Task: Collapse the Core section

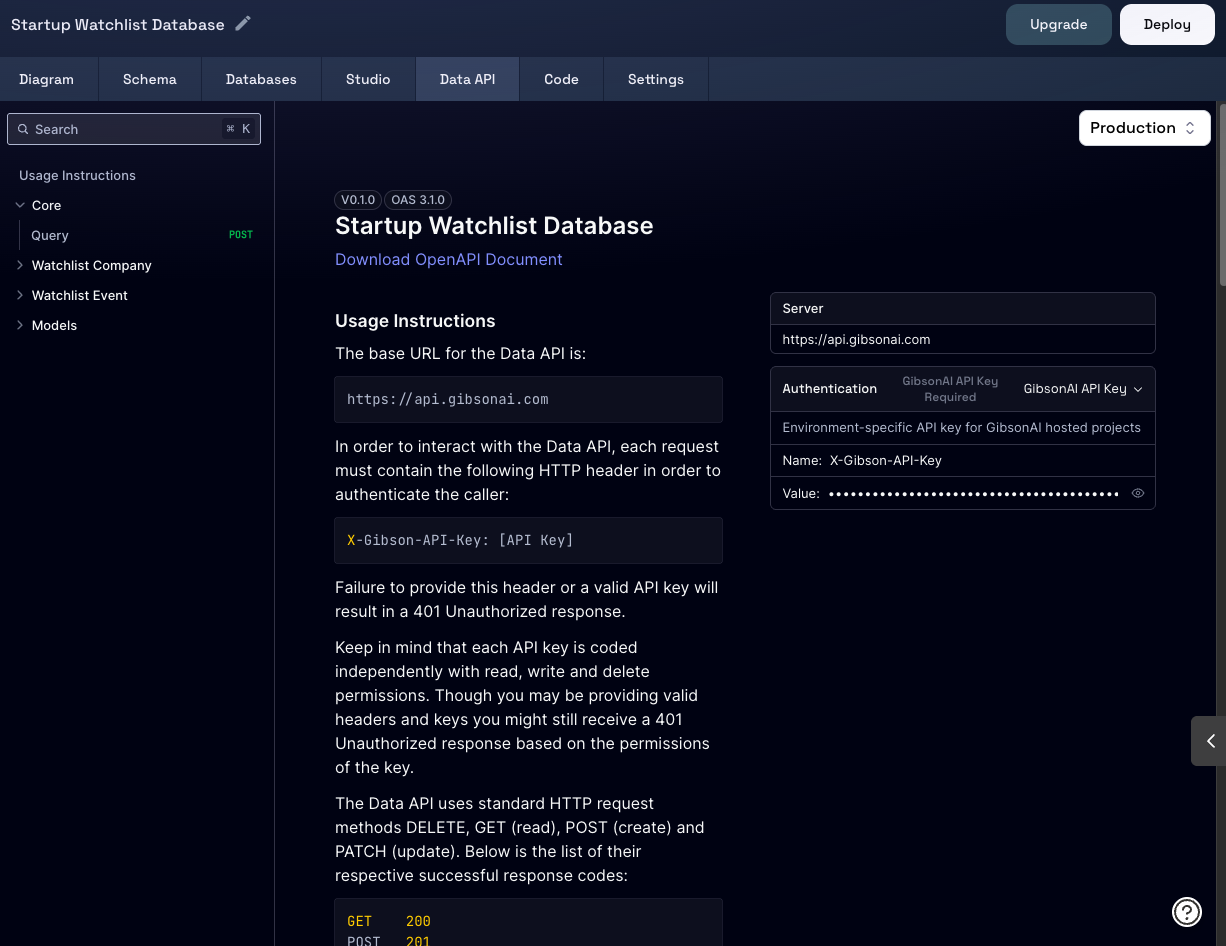Action: pyautogui.click(x=20, y=205)
